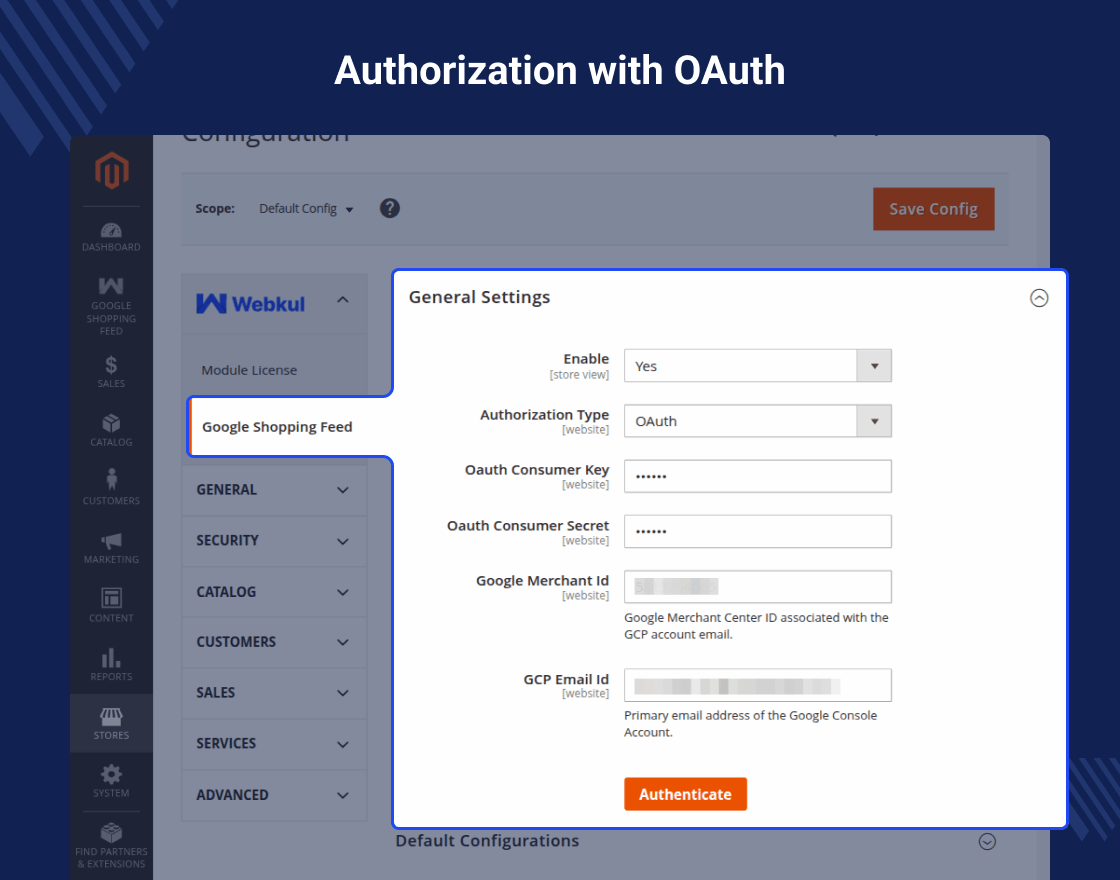
Task: Expand the Default Configurations section
Action: click(987, 841)
